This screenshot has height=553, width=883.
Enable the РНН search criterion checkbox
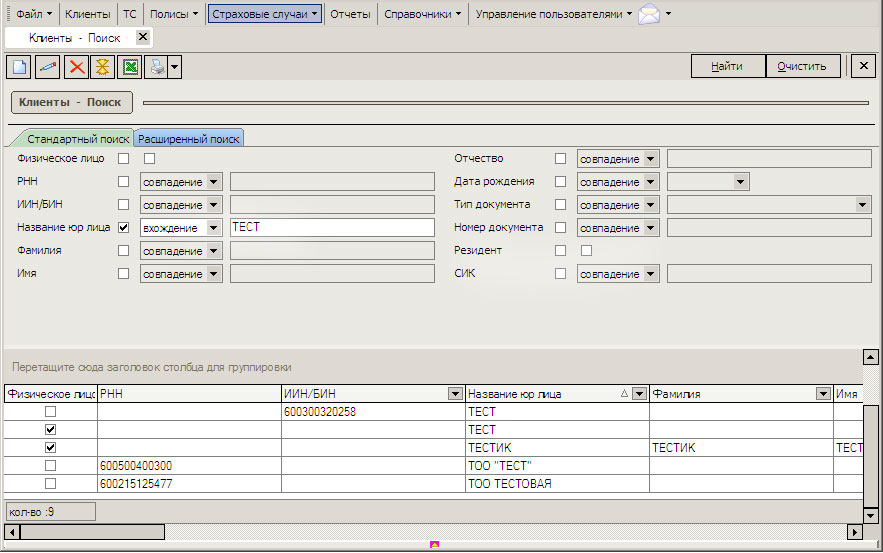tap(124, 182)
